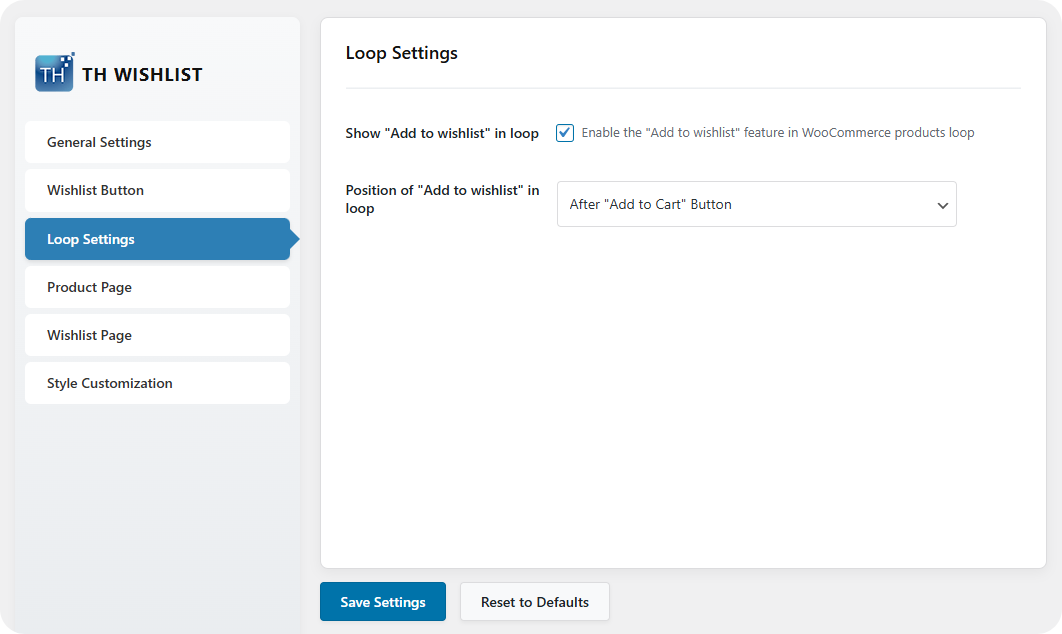The height and width of the screenshot is (634, 1062).
Task: Uncheck the Show "Add to wishlist" in loop checkbox
Action: tap(565, 133)
